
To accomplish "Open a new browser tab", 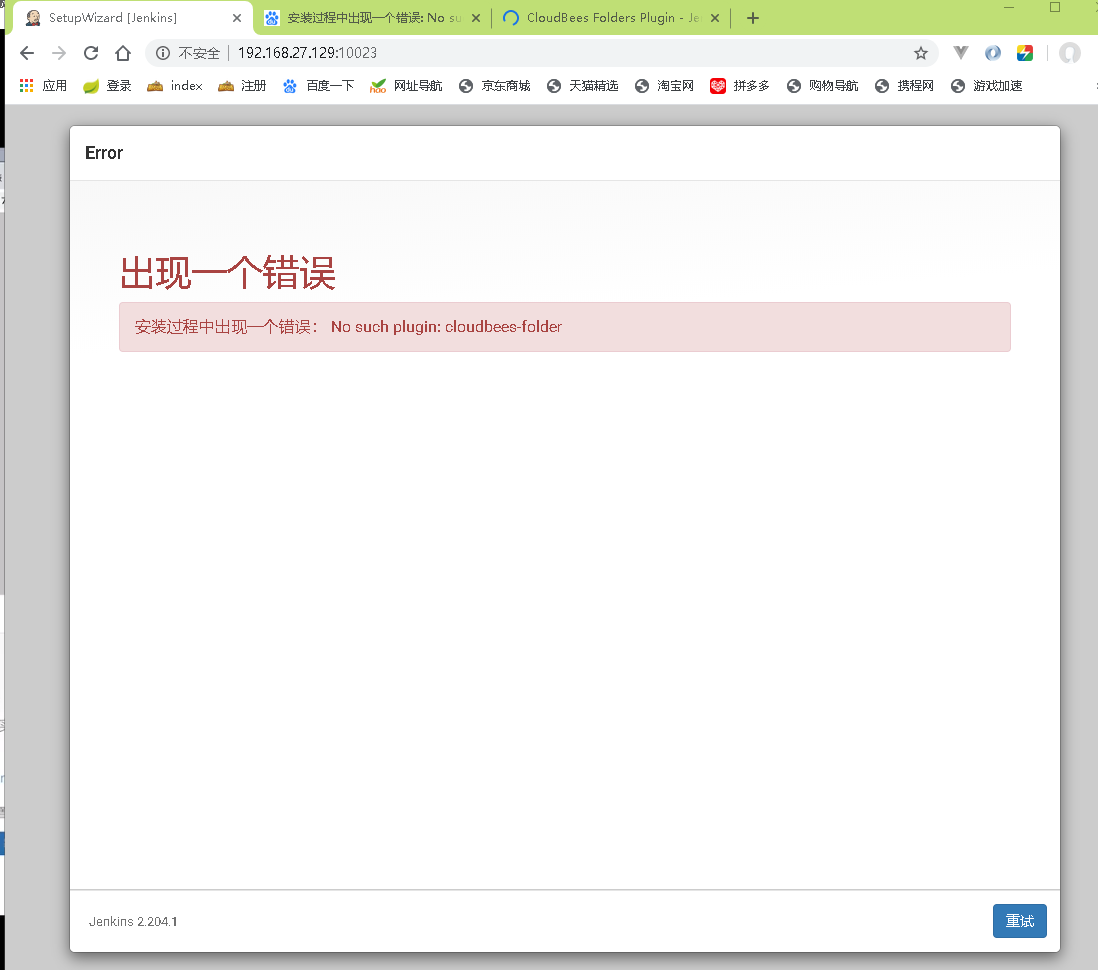I will [x=753, y=18].
